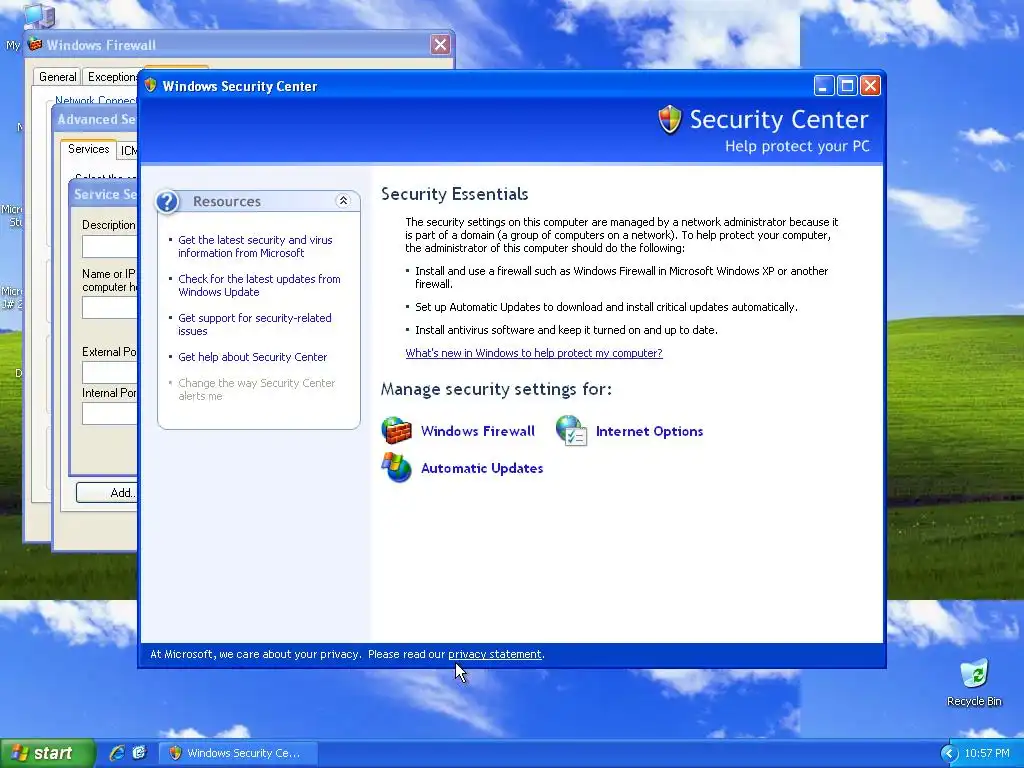Open My Computer desktop icon
The image size is (1024, 768).
pos(38,16)
